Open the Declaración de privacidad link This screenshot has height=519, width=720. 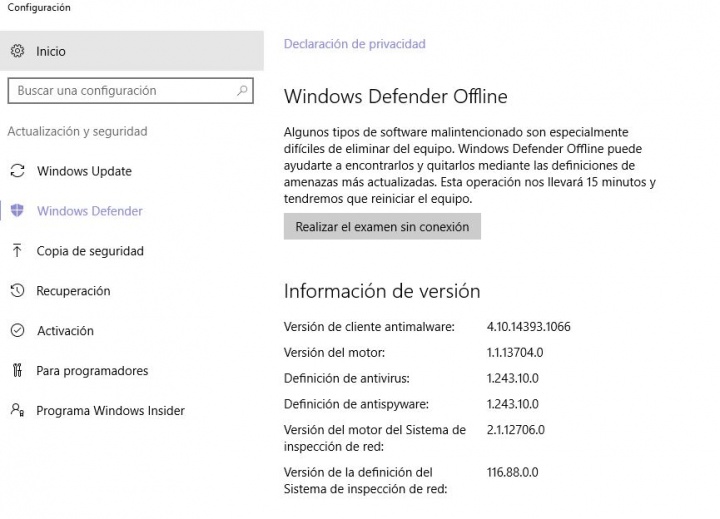pyautogui.click(x=354, y=44)
